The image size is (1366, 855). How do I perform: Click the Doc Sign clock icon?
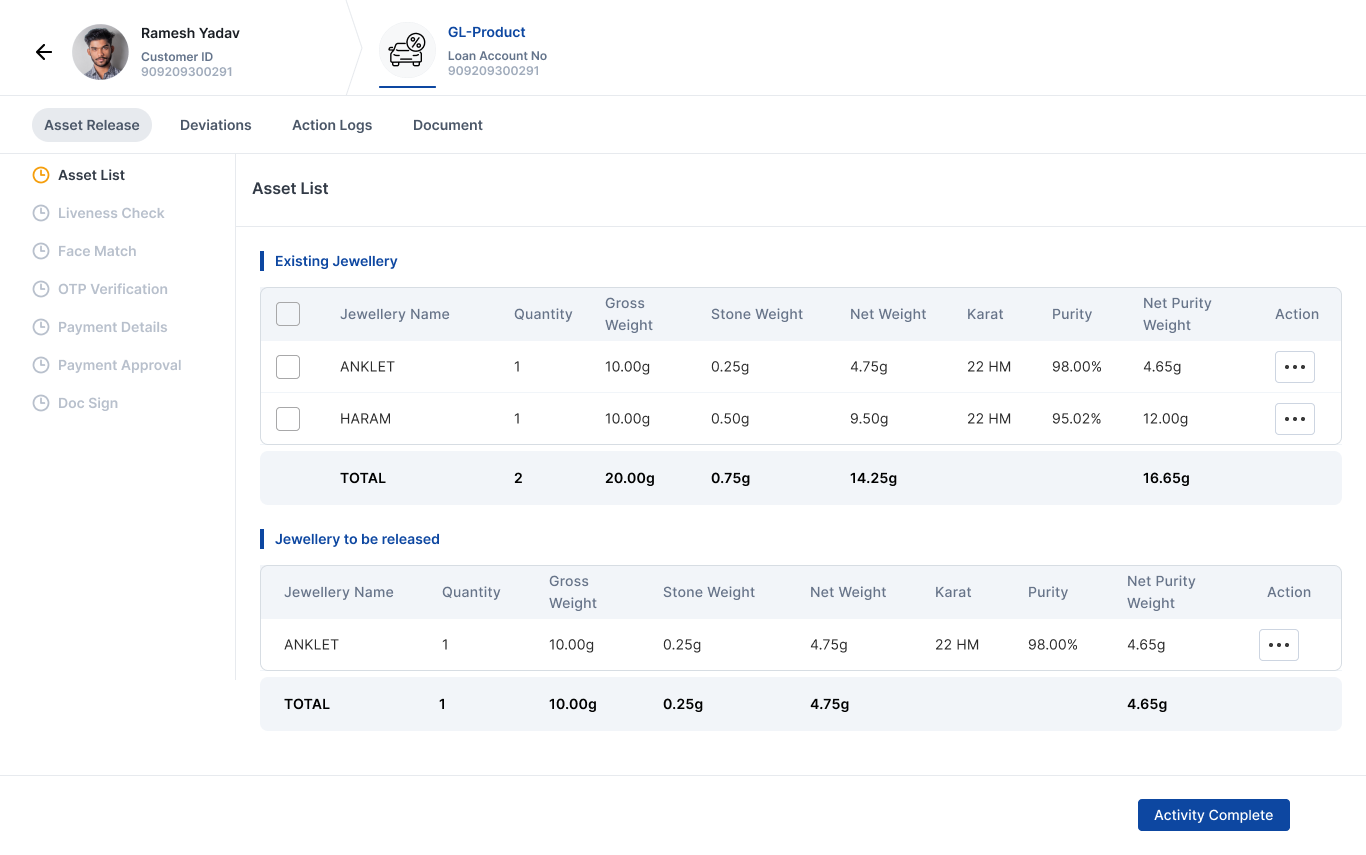(x=41, y=403)
